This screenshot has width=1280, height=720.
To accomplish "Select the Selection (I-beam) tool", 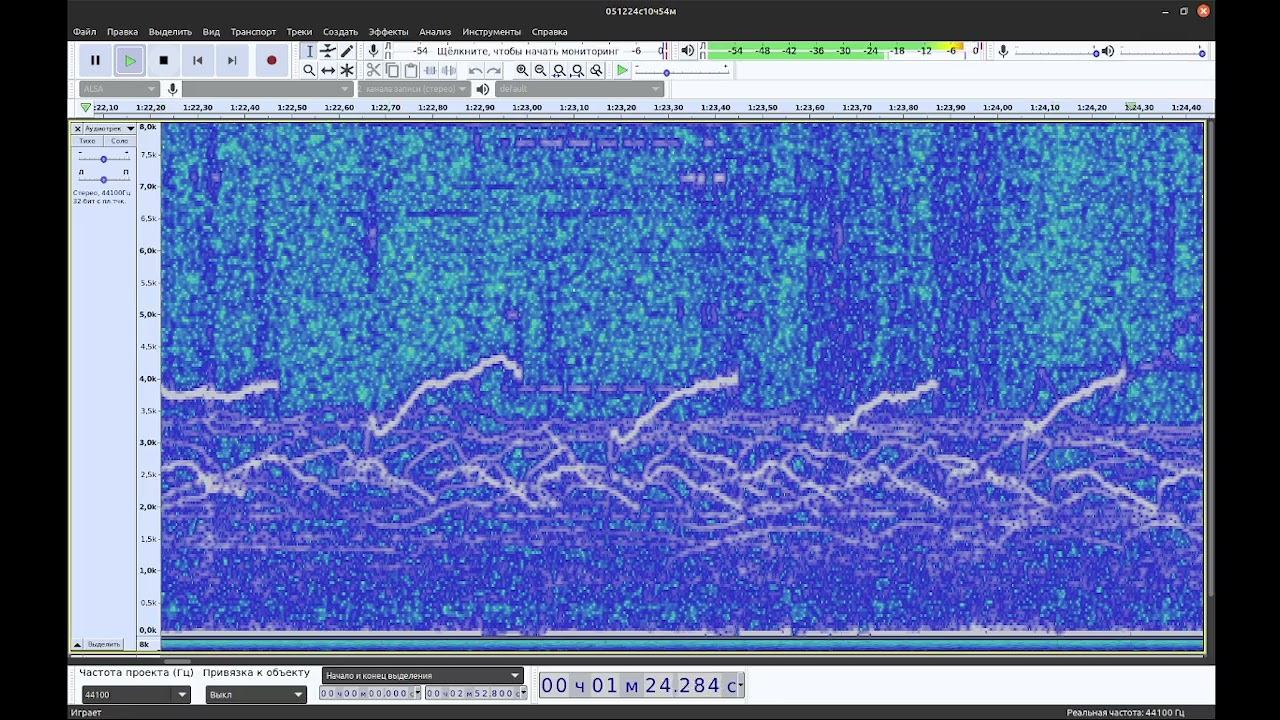I will coord(309,51).
